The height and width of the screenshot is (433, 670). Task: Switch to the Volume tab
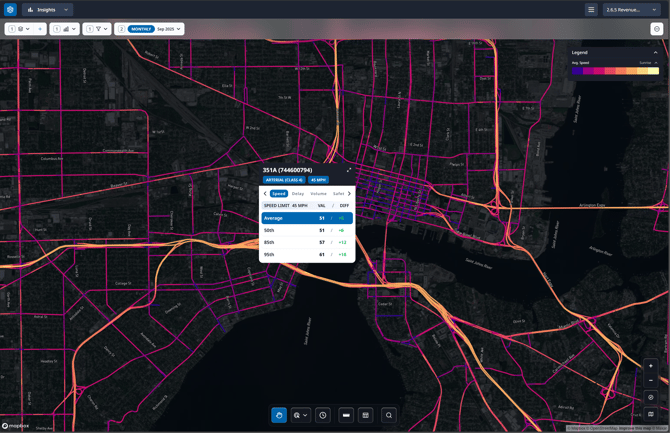click(x=318, y=194)
